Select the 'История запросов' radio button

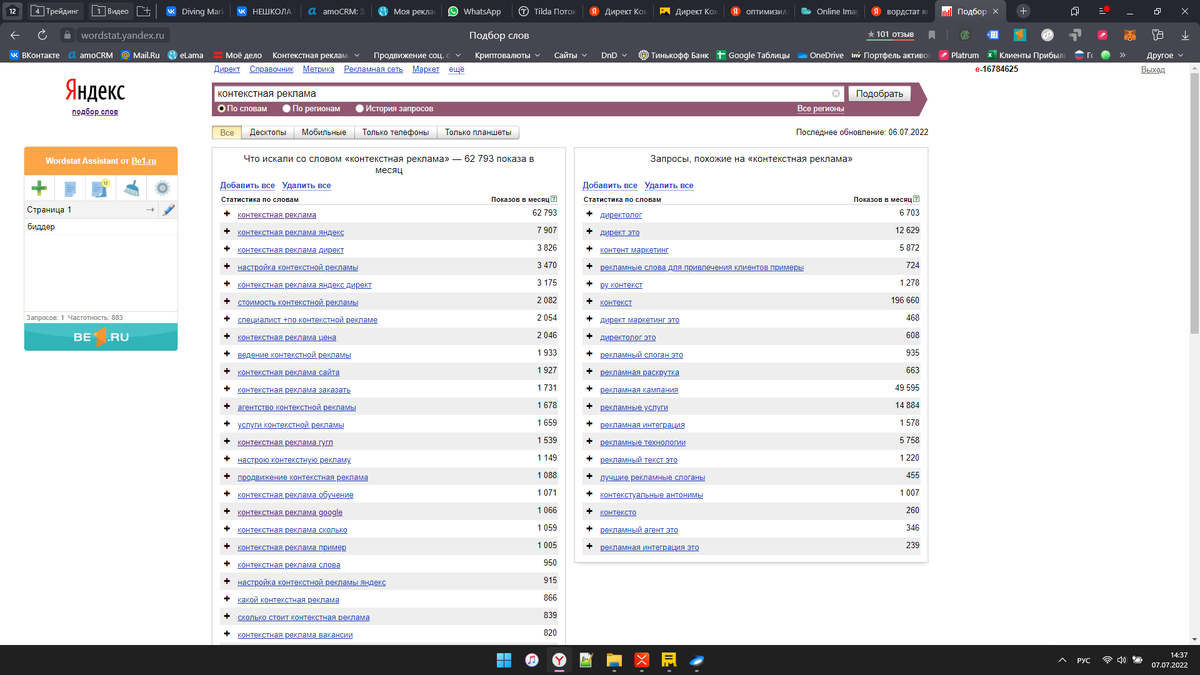tap(359, 108)
